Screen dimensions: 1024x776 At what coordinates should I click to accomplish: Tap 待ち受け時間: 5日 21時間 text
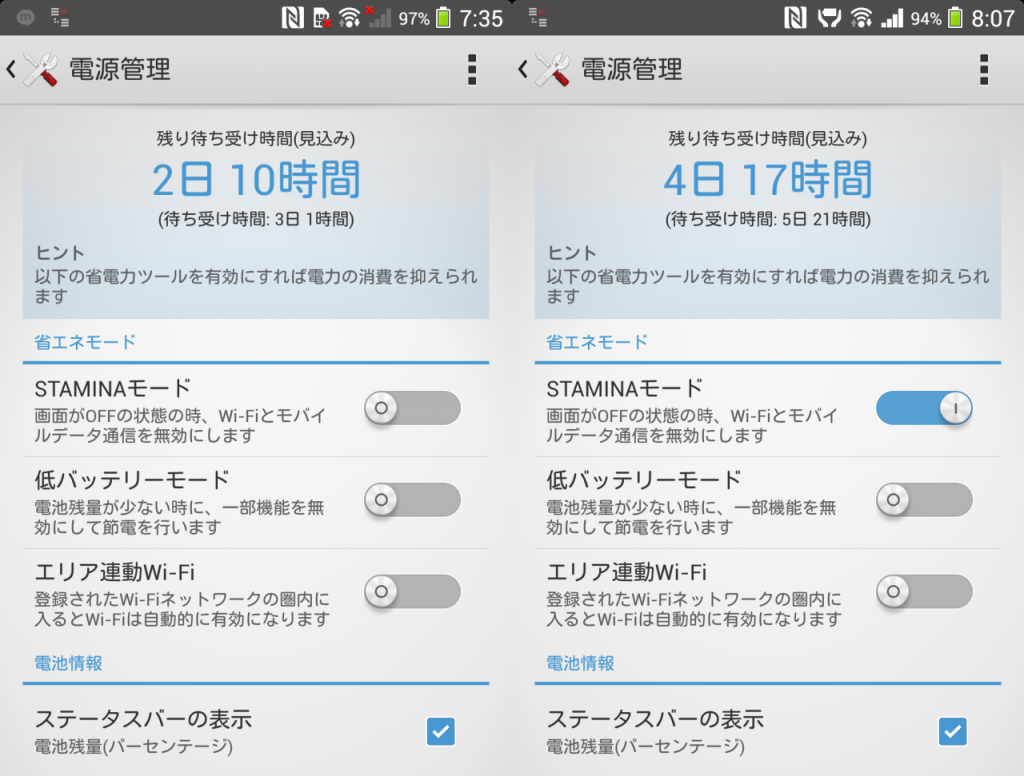pos(768,219)
